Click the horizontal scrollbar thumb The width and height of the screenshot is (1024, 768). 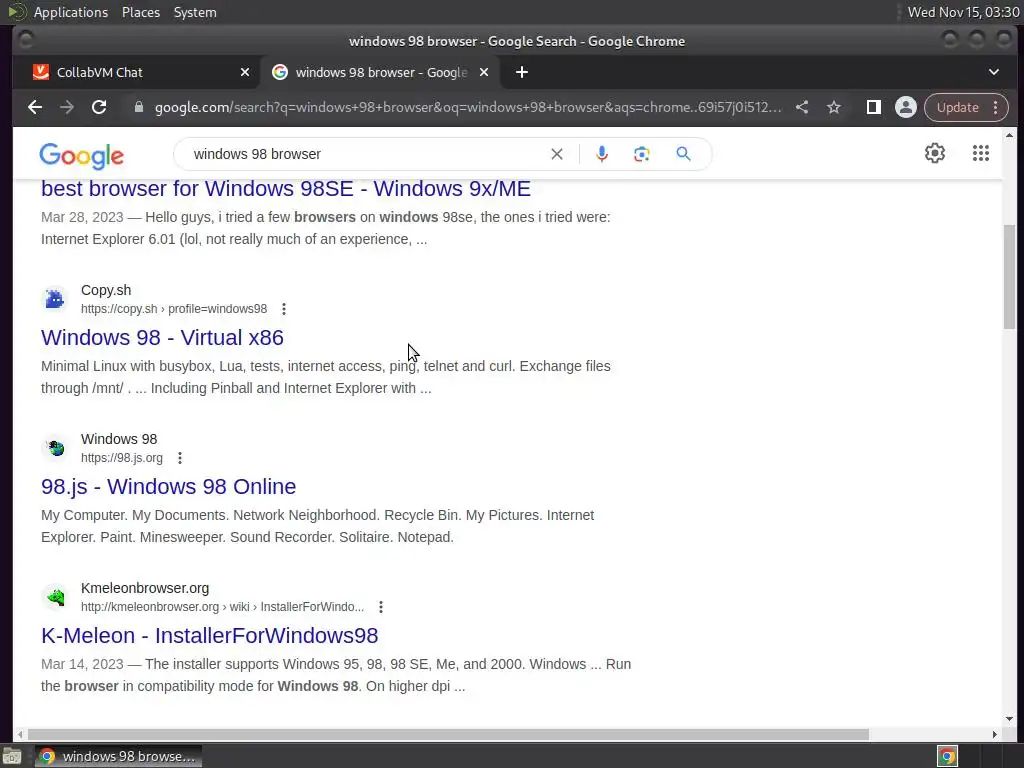pyautogui.click(x=448, y=735)
